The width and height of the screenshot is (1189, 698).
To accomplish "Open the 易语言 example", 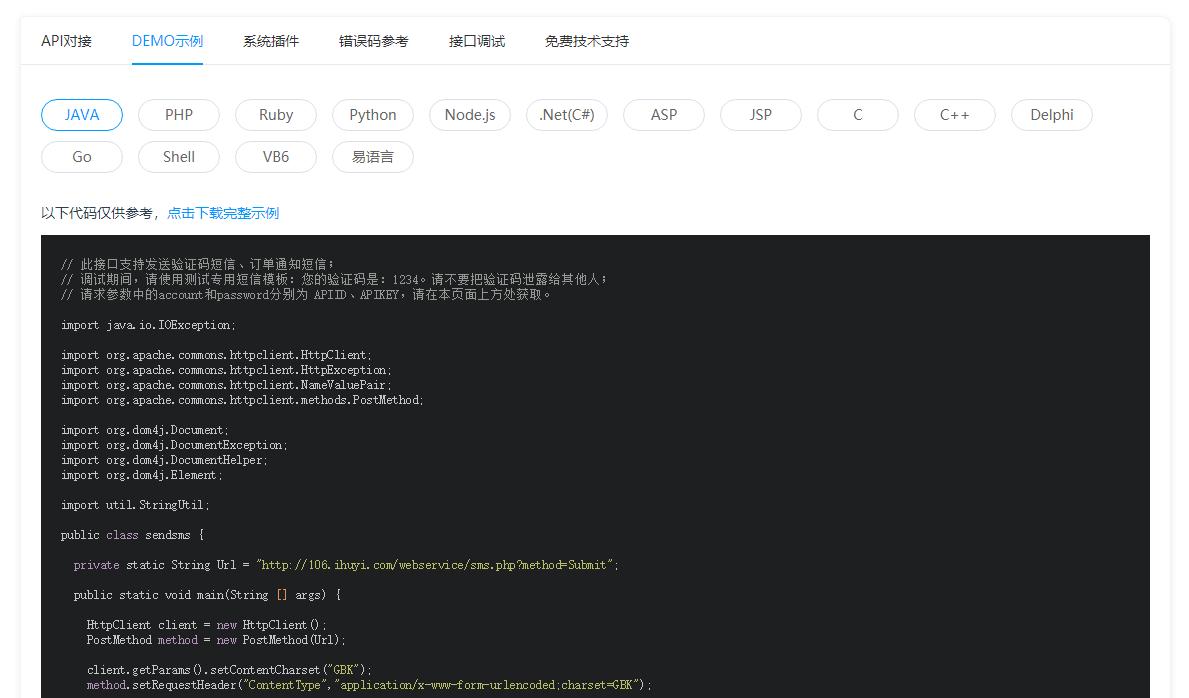I will (372, 156).
